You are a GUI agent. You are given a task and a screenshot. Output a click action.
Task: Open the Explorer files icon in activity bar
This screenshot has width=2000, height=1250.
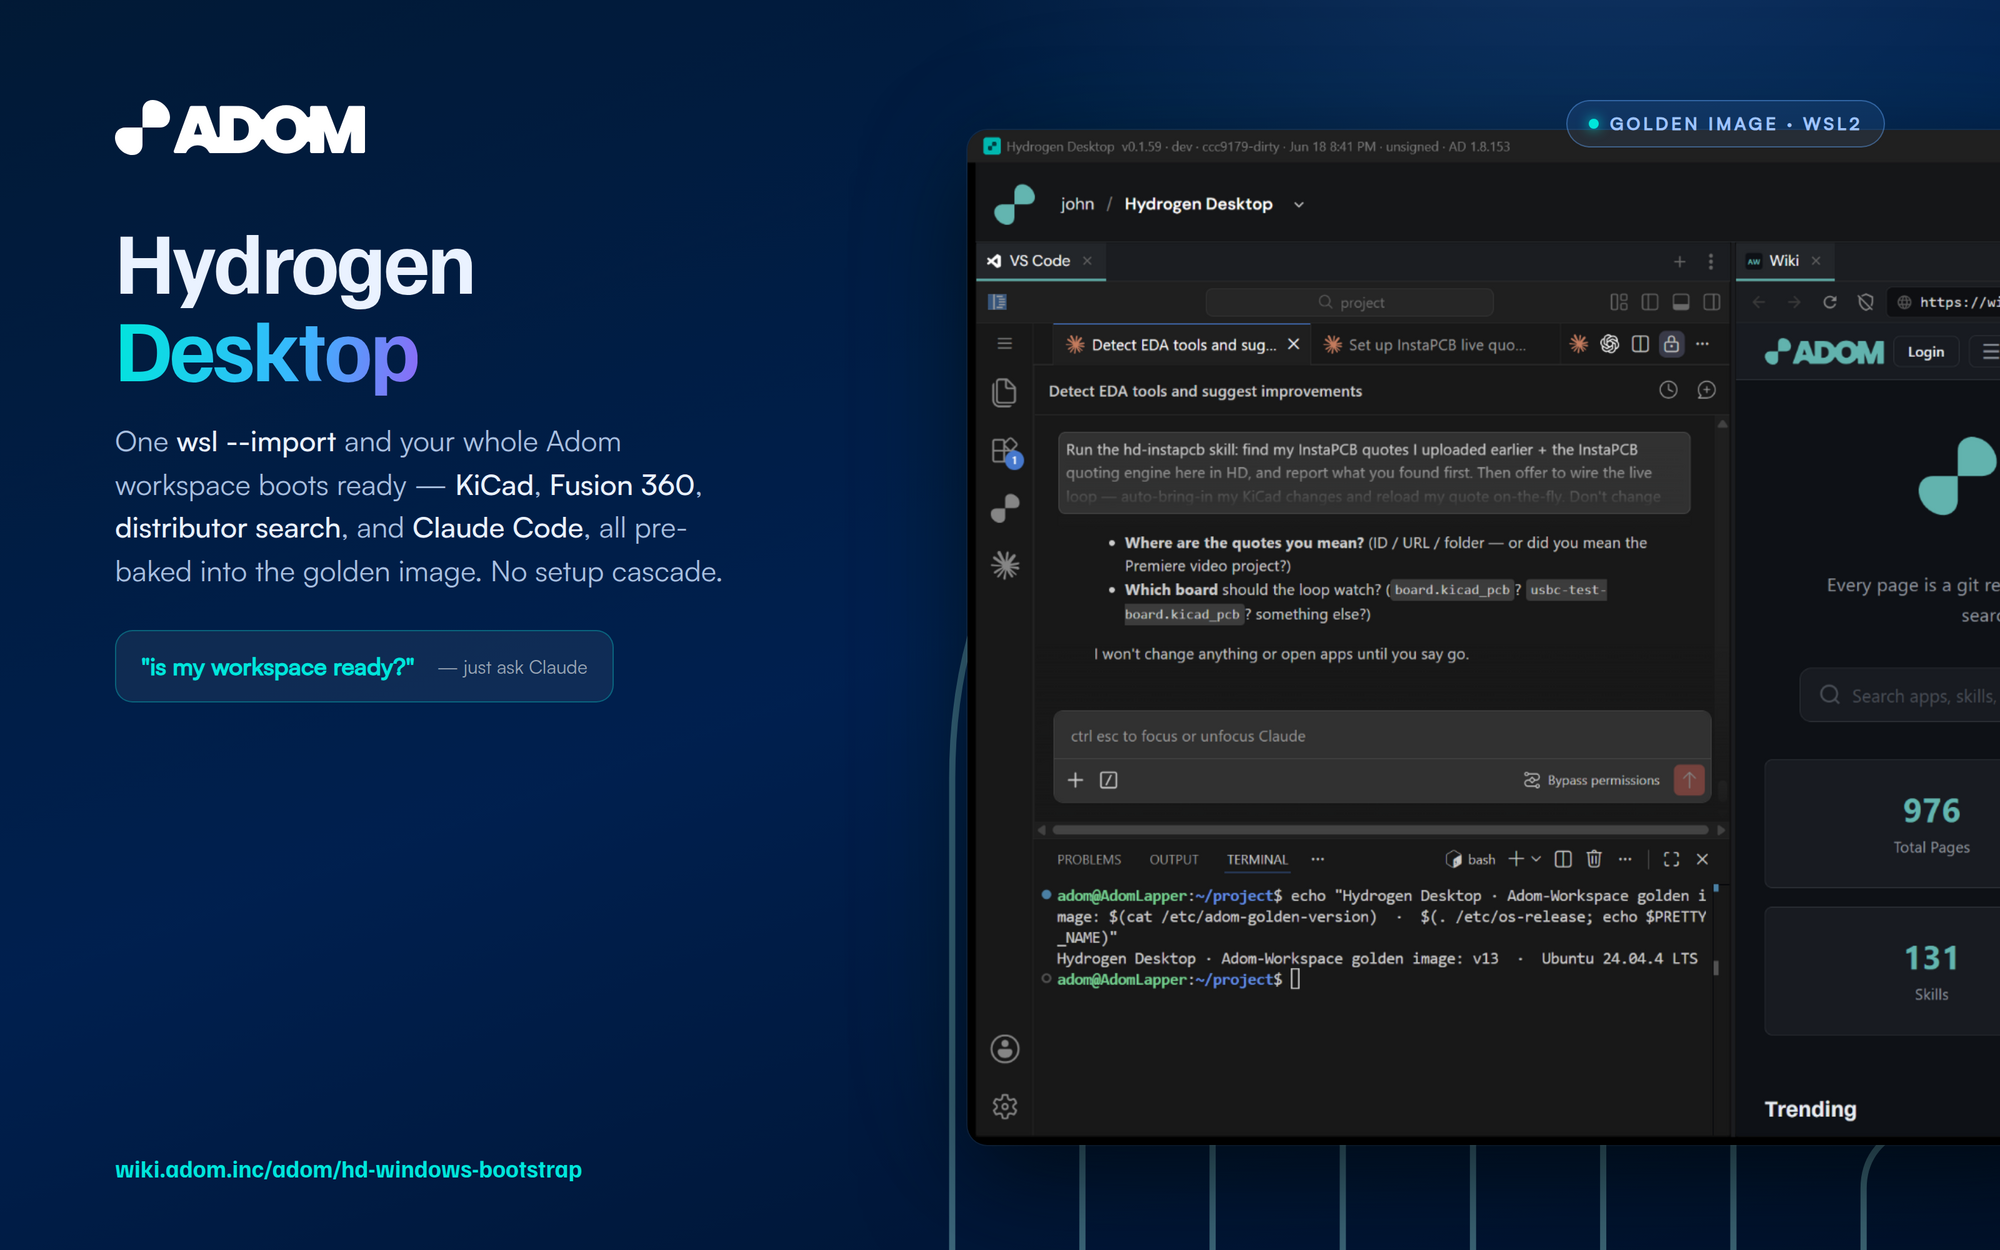[x=1005, y=392]
